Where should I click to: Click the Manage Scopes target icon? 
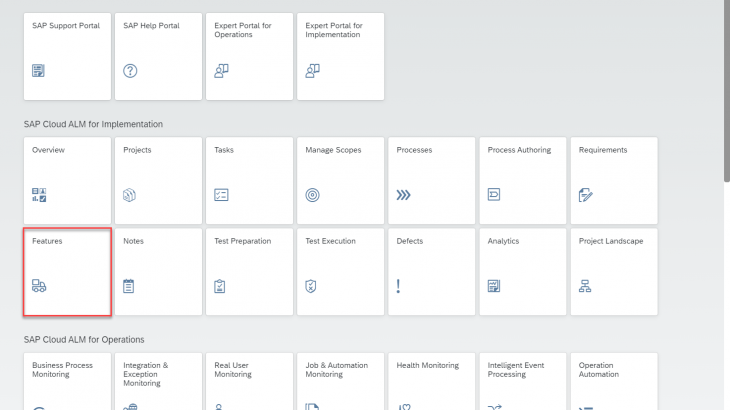point(312,195)
